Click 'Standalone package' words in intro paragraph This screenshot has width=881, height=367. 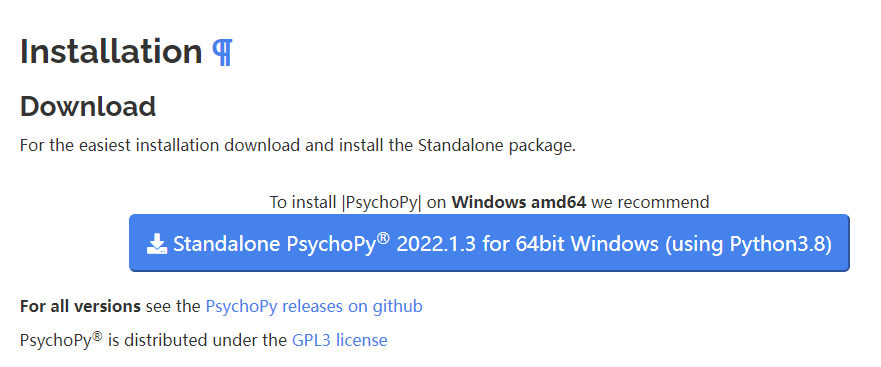pos(495,146)
